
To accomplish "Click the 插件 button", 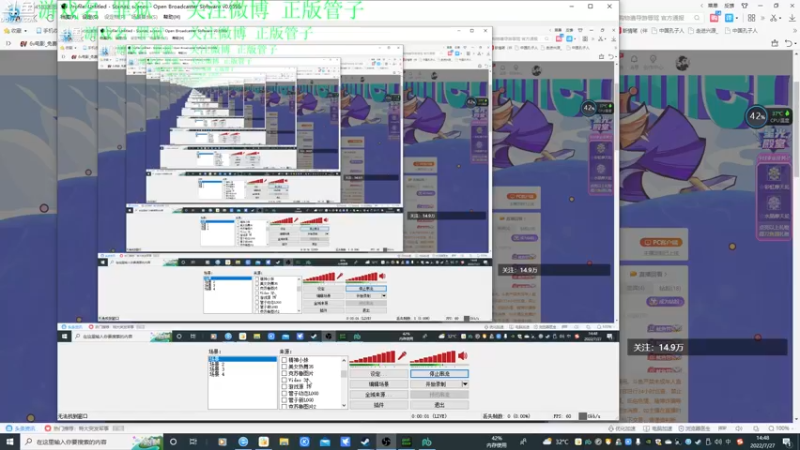I will pos(378,405).
